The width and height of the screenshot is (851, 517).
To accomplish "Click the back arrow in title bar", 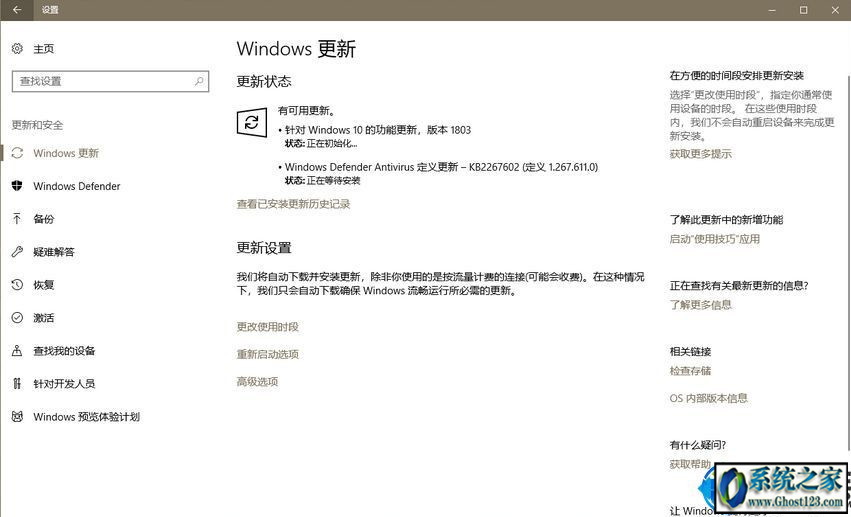I will pos(17,10).
